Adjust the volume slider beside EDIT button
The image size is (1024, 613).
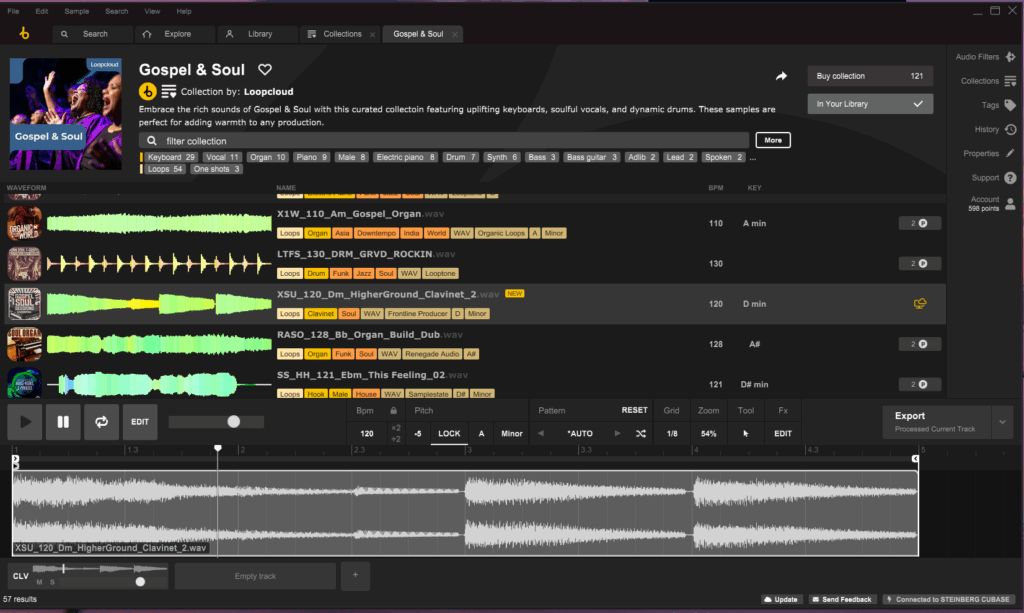pyautogui.click(x=233, y=422)
